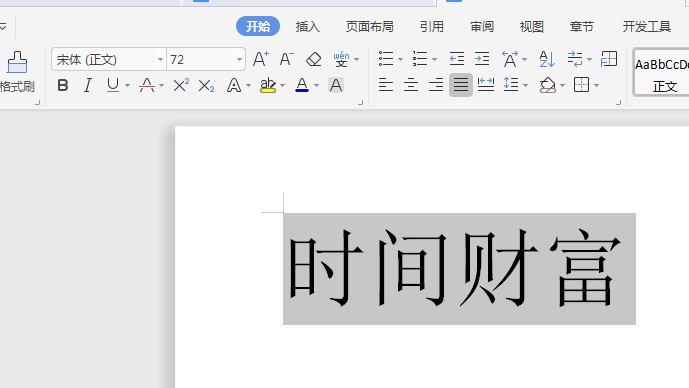Open shading color dropdown arrow
The image size is (689, 388).
coord(562,85)
